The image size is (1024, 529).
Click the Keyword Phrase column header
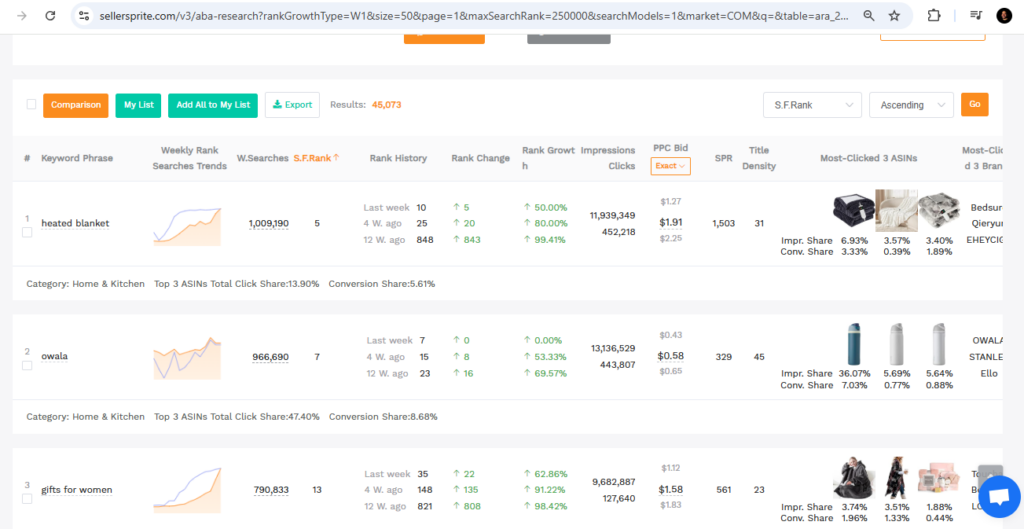[x=77, y=158]
